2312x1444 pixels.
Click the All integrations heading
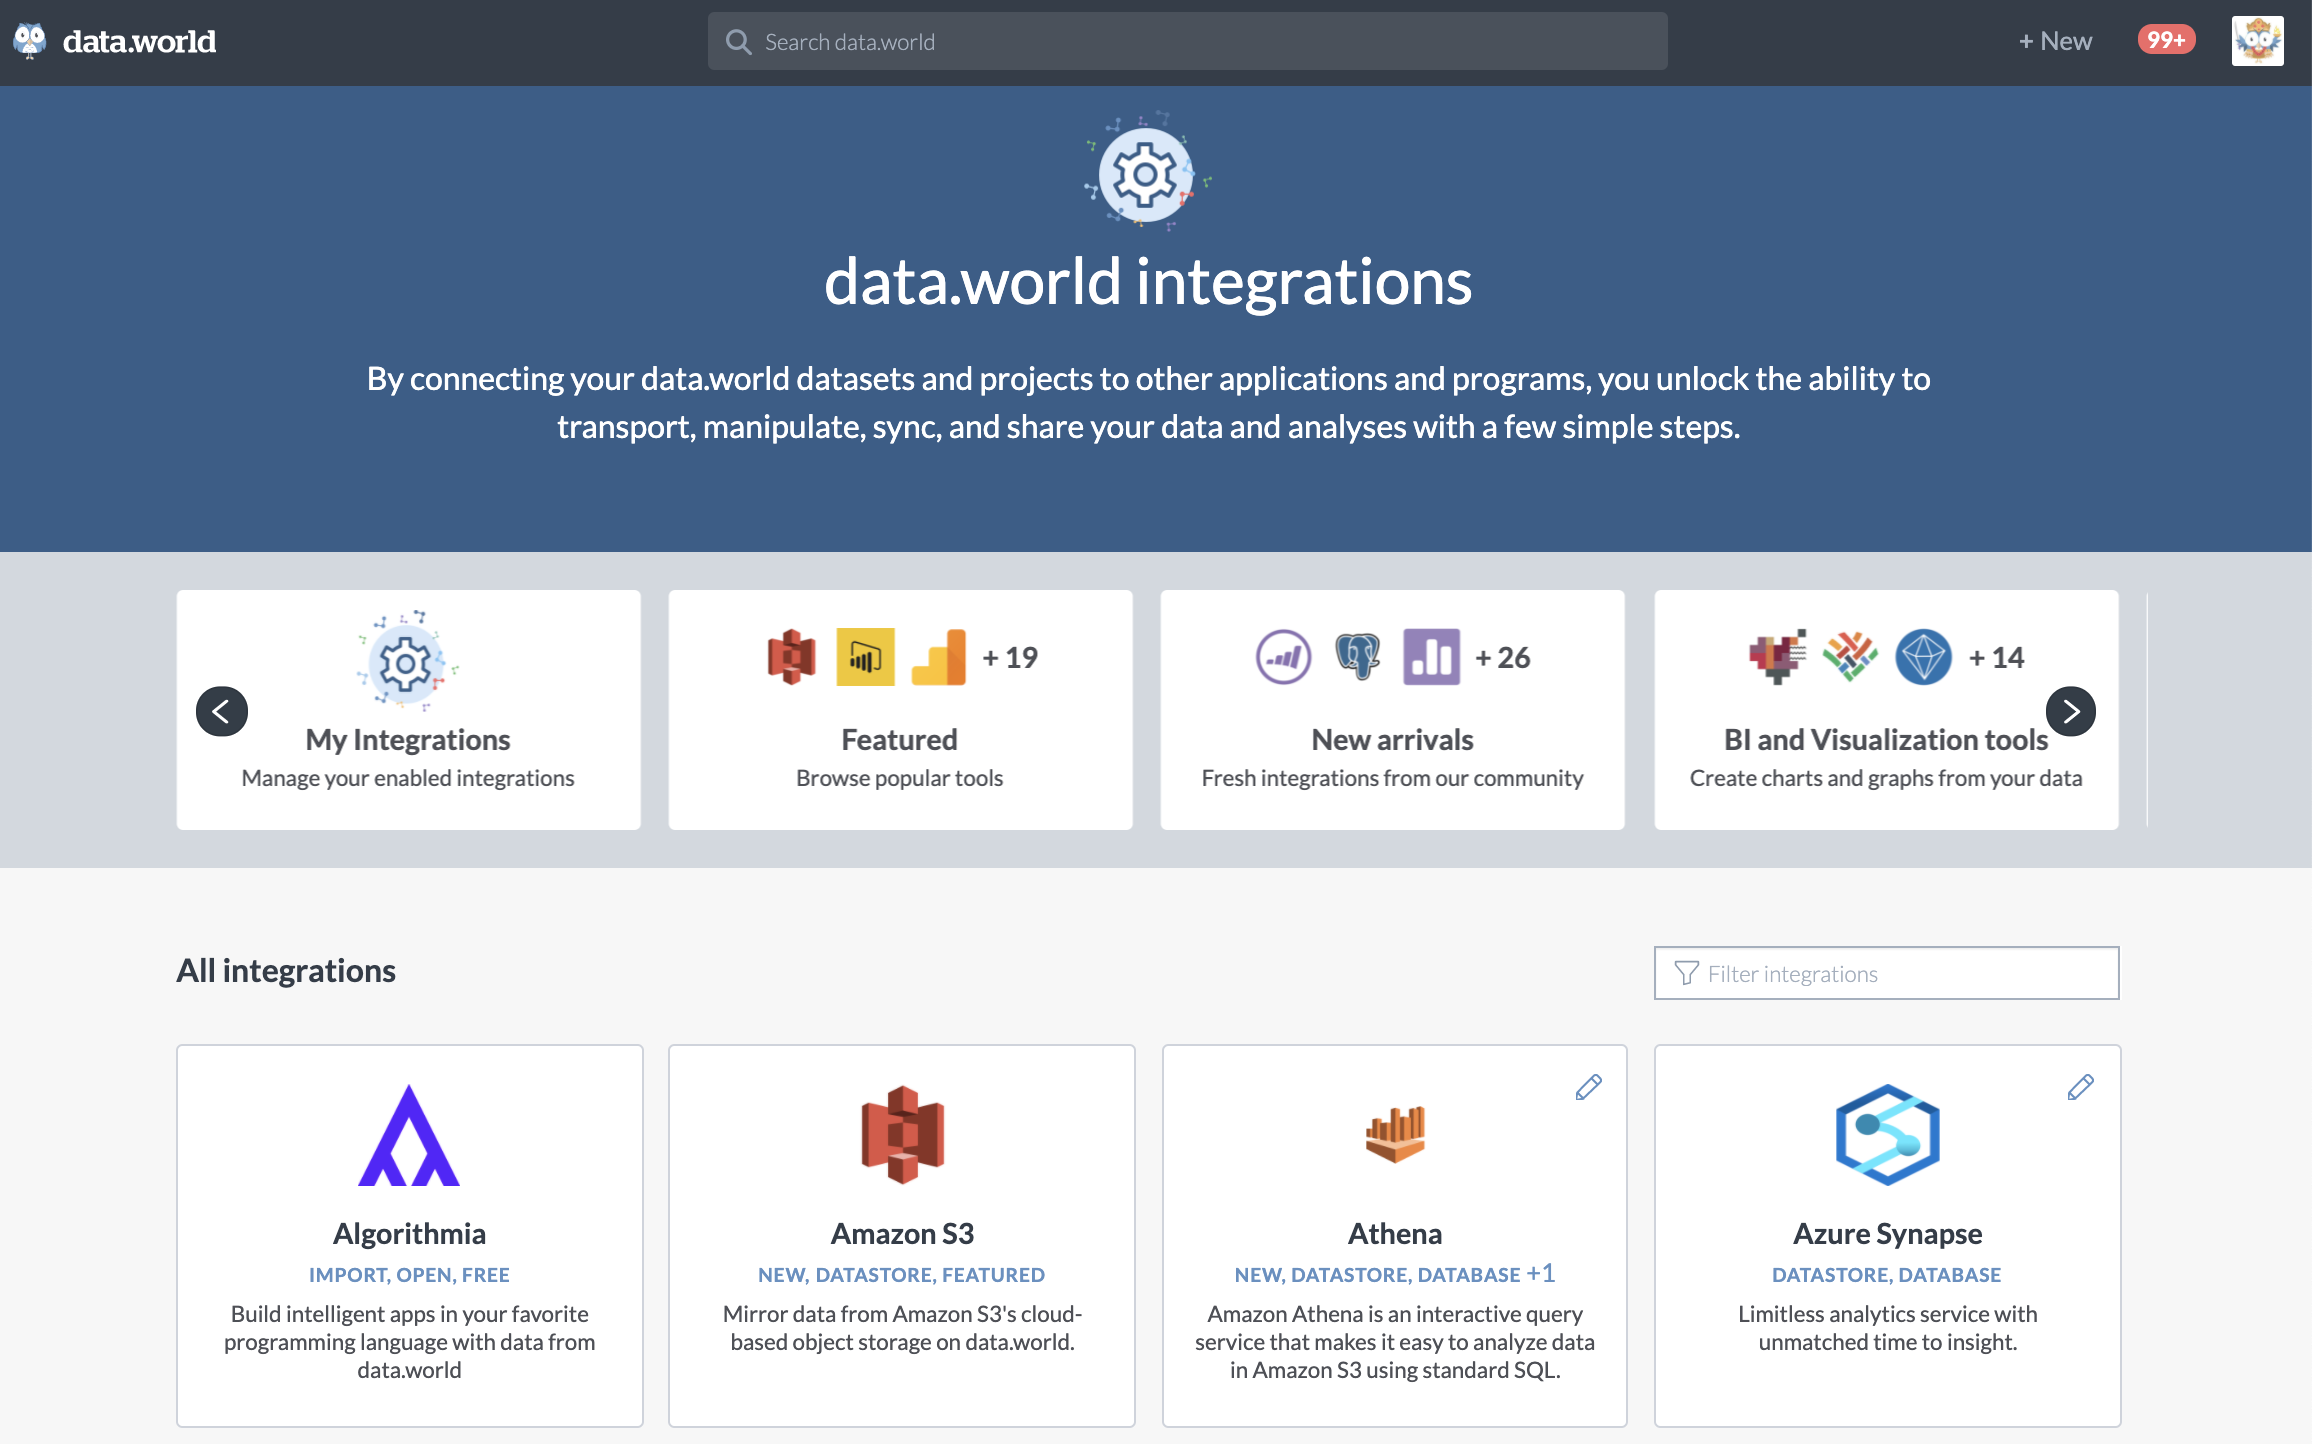[x=286, y=971]
